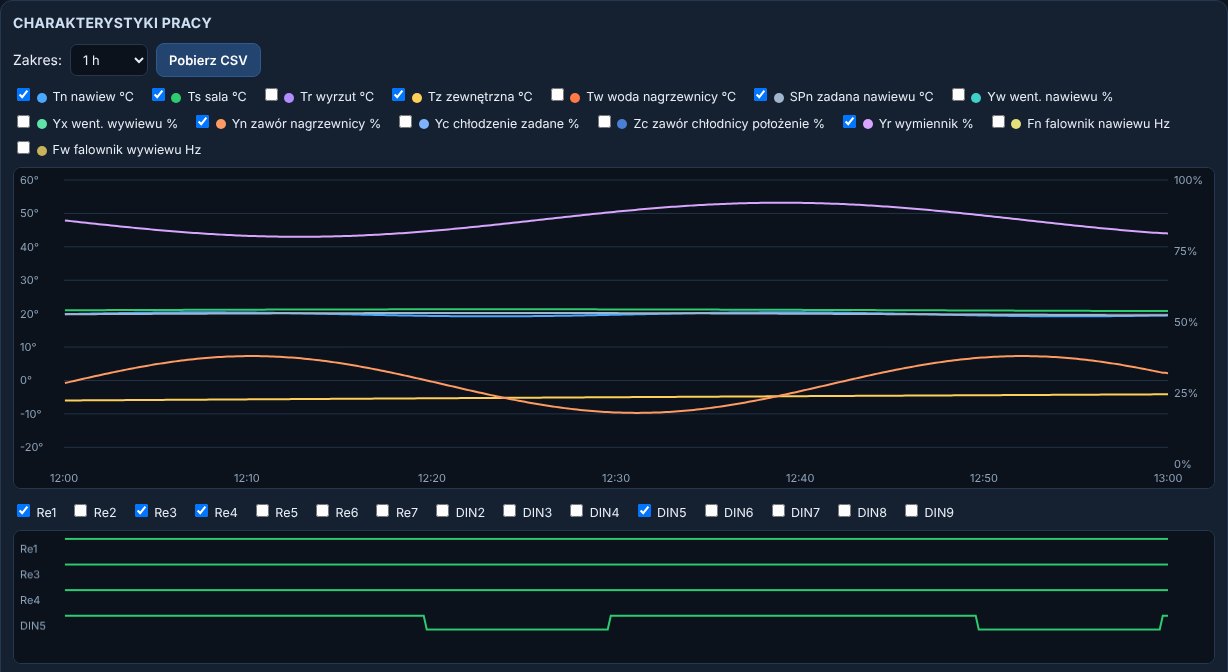Enable the DIN2 input checkbox
Viewport: 1228px width, 672px height.
pos(443,511)
